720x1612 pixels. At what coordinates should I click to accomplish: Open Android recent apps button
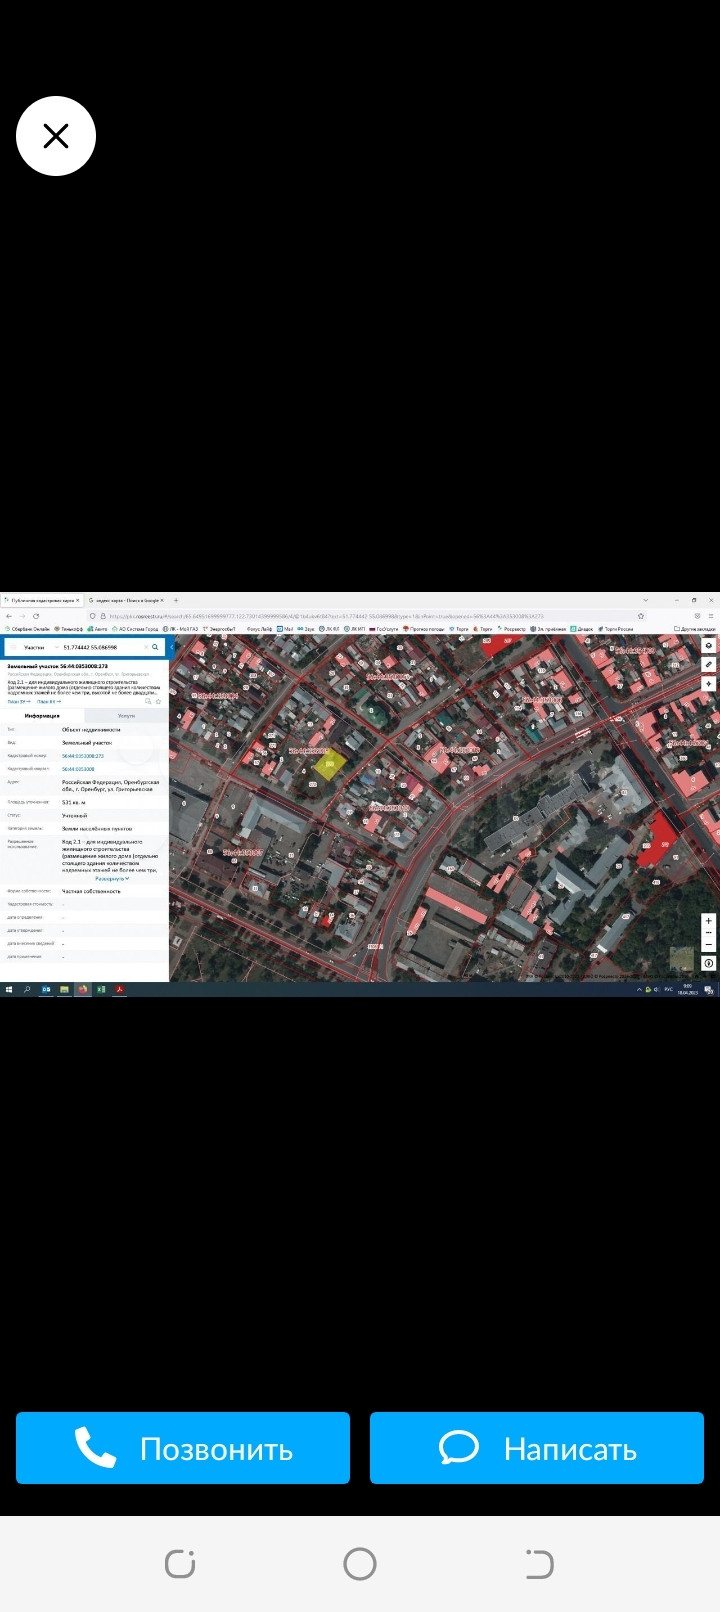pos(180,1563)
